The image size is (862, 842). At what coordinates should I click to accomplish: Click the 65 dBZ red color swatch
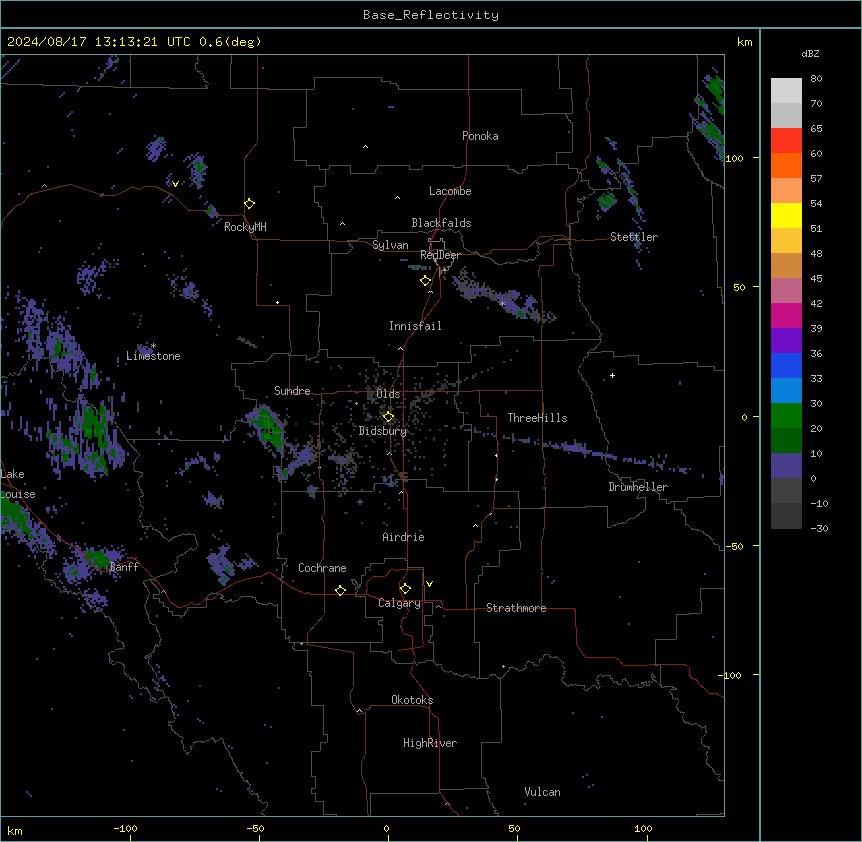pos(786,140)
